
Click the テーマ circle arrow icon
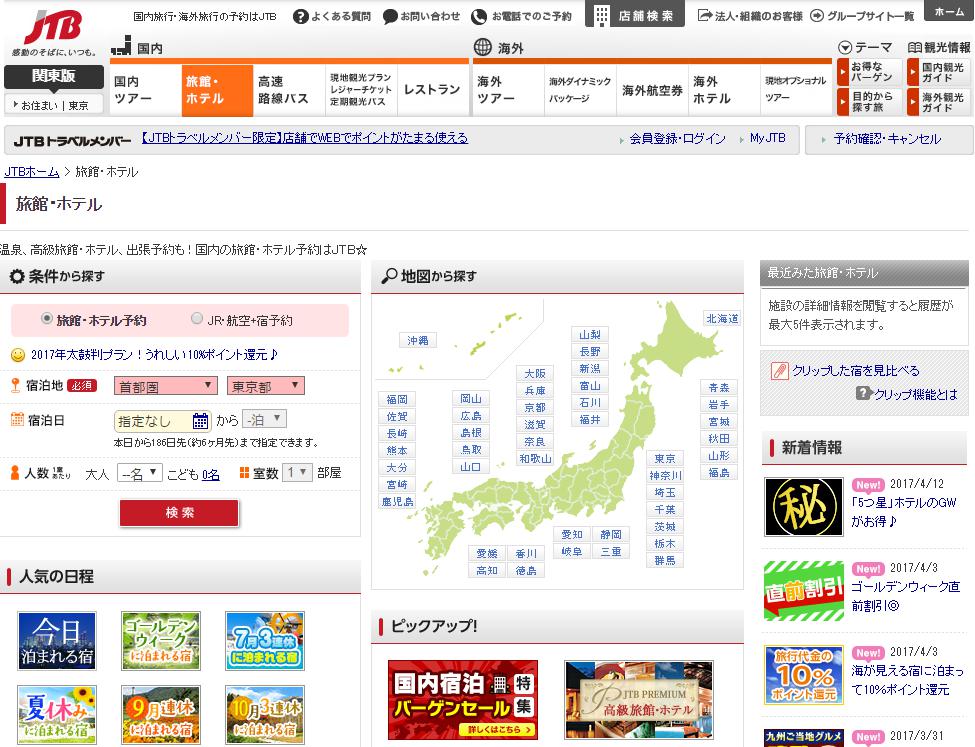(844, 47)
